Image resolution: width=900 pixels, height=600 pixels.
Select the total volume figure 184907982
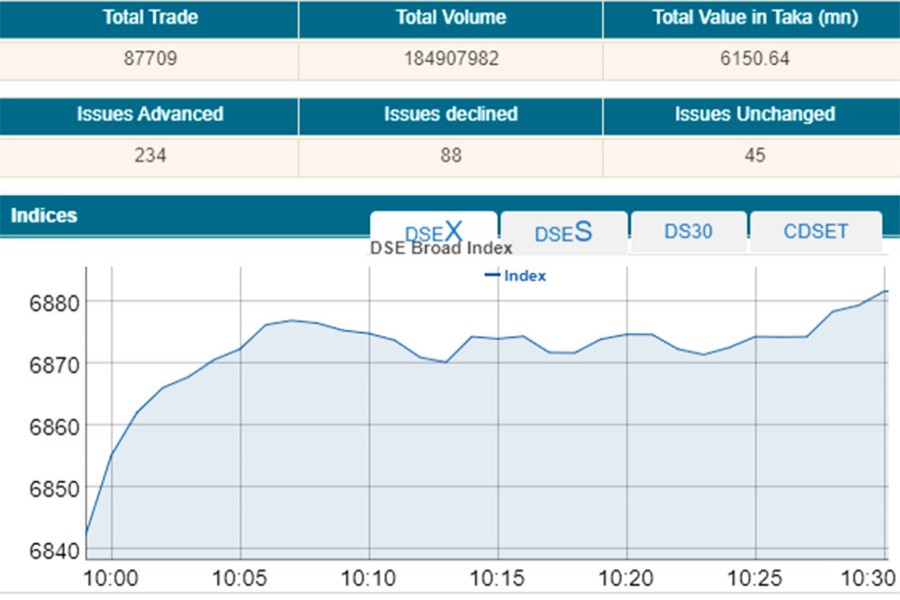pos(450,59)
